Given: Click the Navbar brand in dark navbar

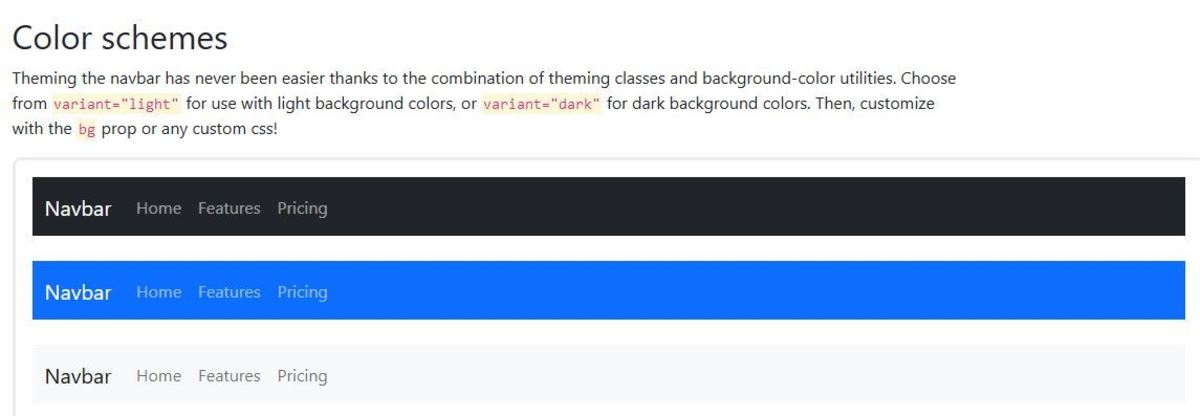Looking at the screenshot, I should tap(78, 208).
